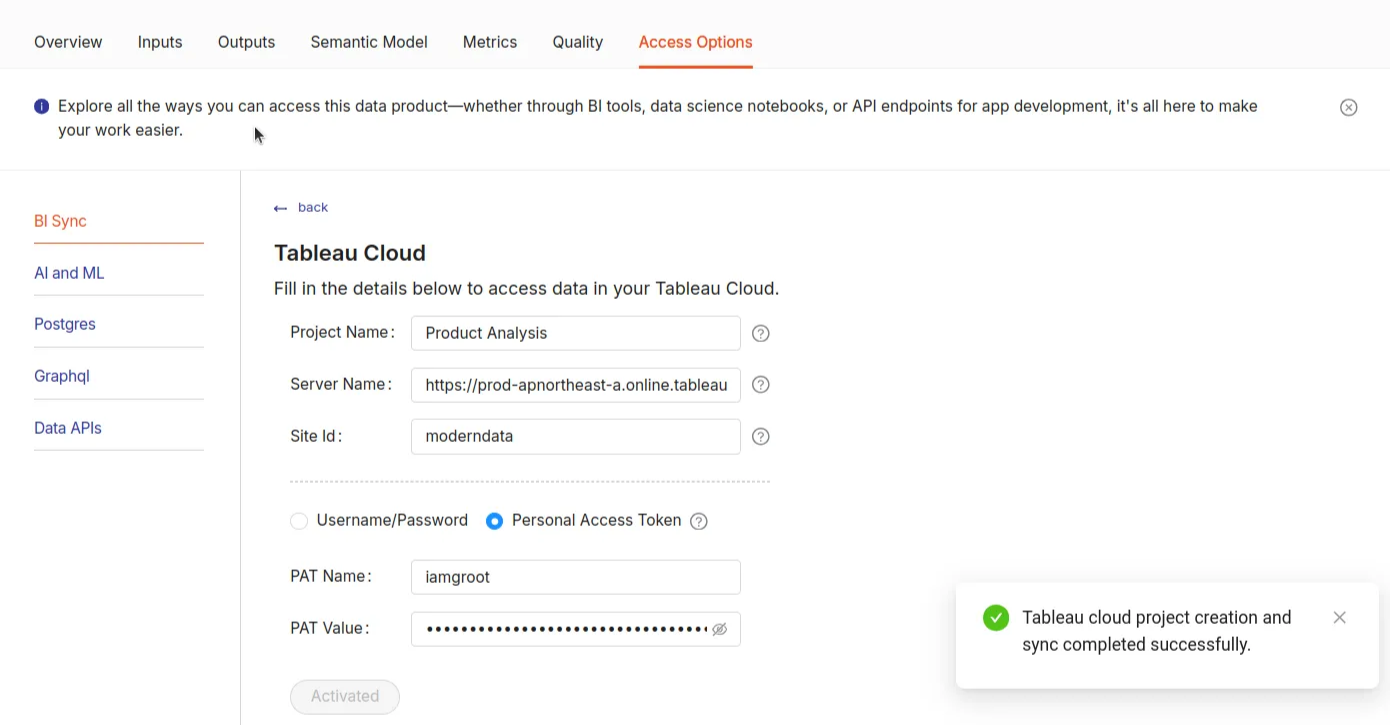The width and height of the screenshot is (1390, 725).
Task: Open Postgres access option
Action: pyautogui.click(x=65, y=324)
